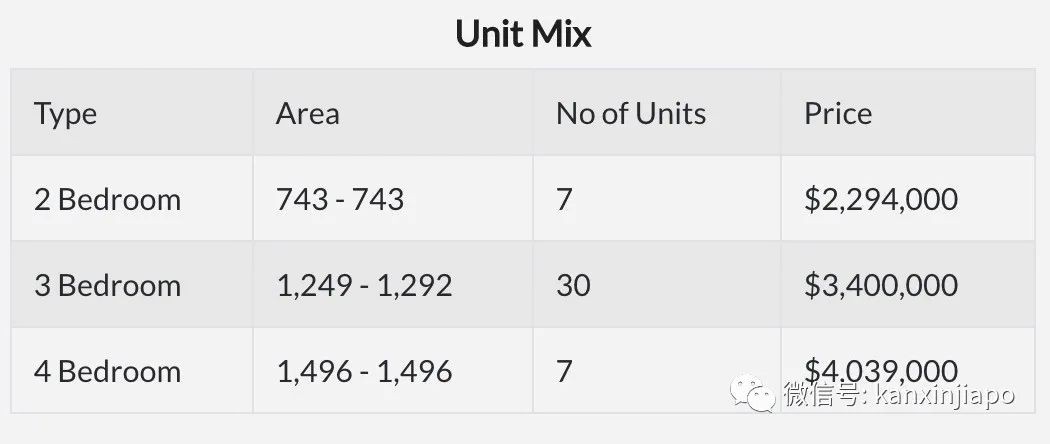Click the $3,400,000 price cell
This screenshot has width=1050, height=444.
[881, 285]
